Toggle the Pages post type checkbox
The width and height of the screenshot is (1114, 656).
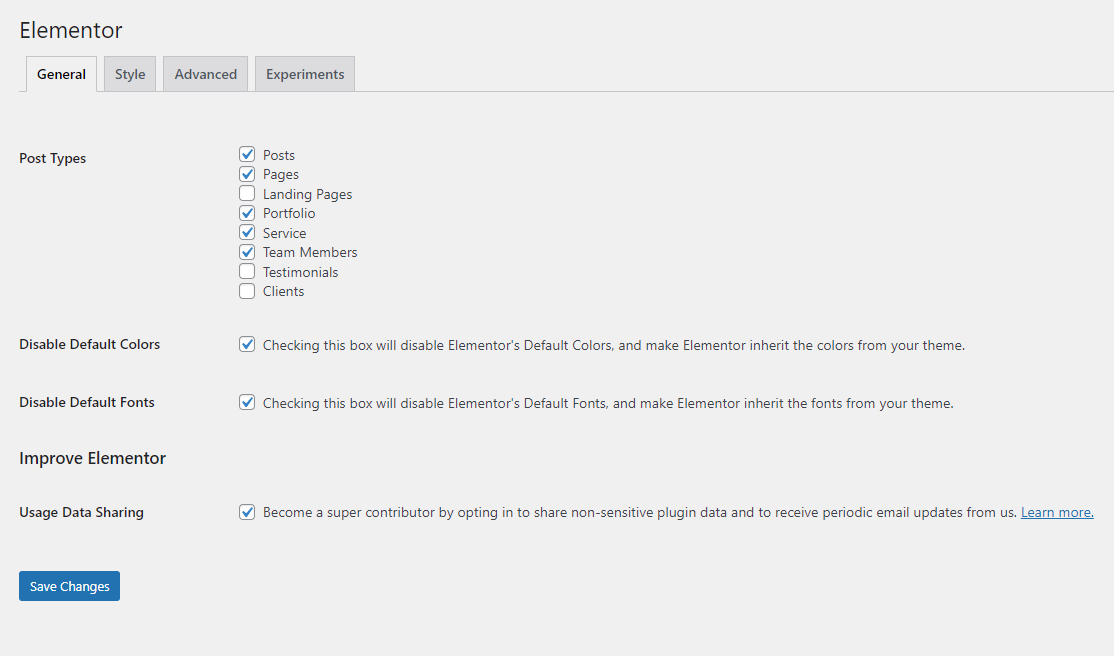(x=247, y=174)
